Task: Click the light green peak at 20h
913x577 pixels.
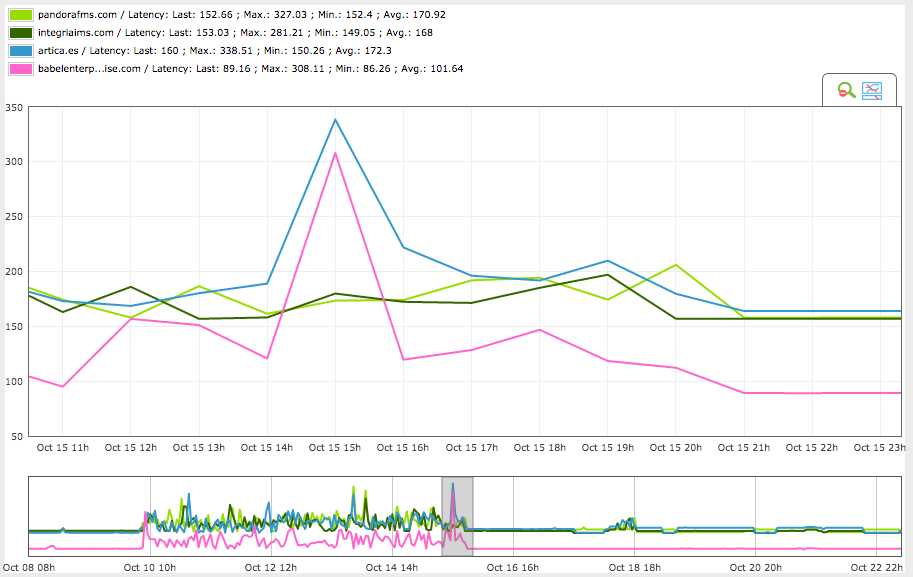Action: [675, 265]
